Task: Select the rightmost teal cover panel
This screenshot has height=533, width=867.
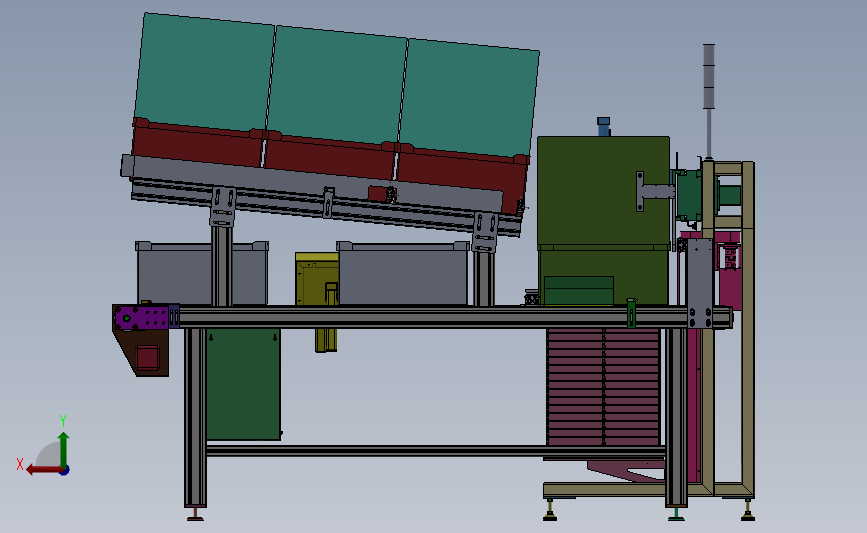Action: point(469,97)
